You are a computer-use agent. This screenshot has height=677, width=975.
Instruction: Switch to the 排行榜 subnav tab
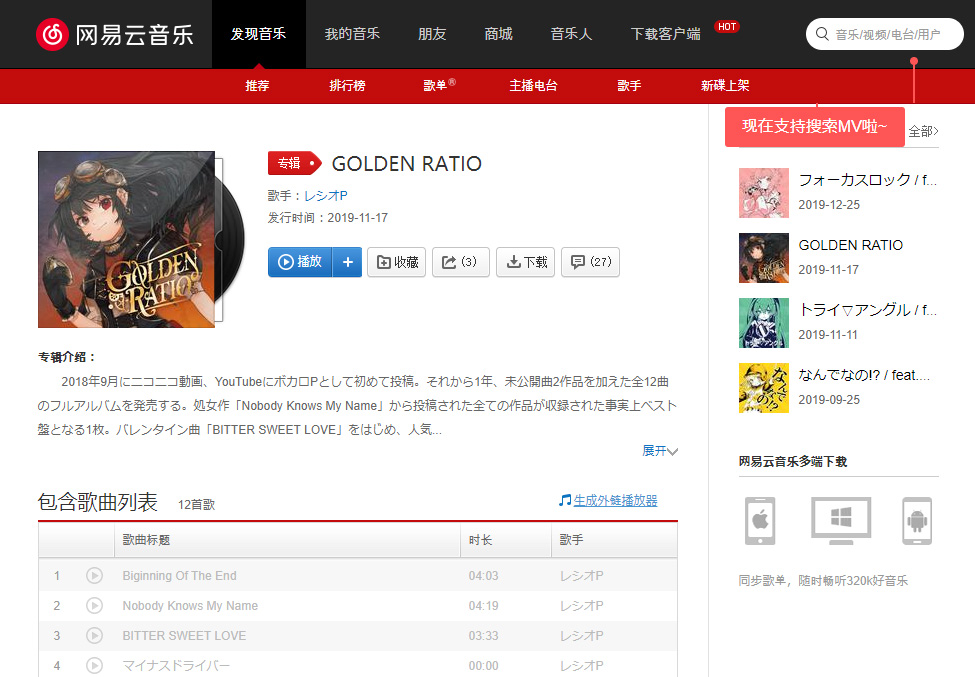pyautogui.click(x=347, y=86)
